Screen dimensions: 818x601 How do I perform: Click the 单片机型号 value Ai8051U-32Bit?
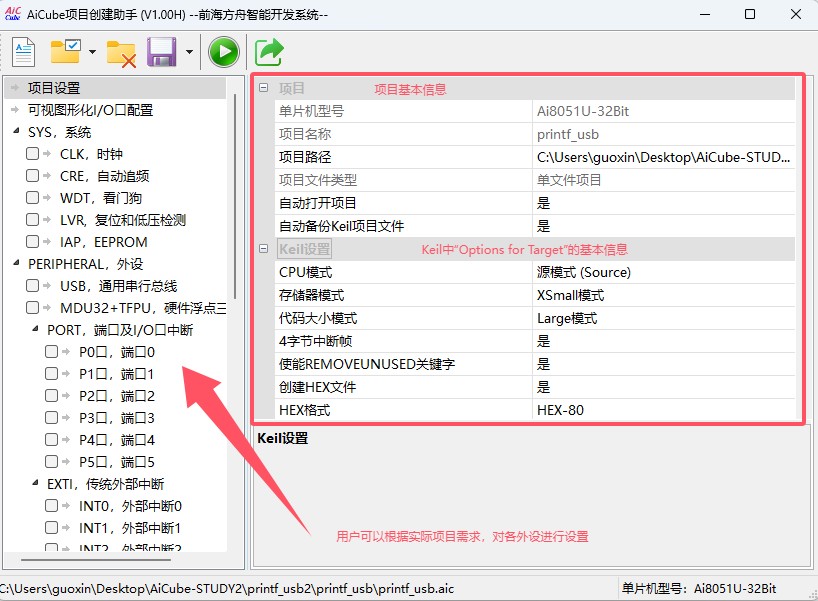(x=664, y=111)
